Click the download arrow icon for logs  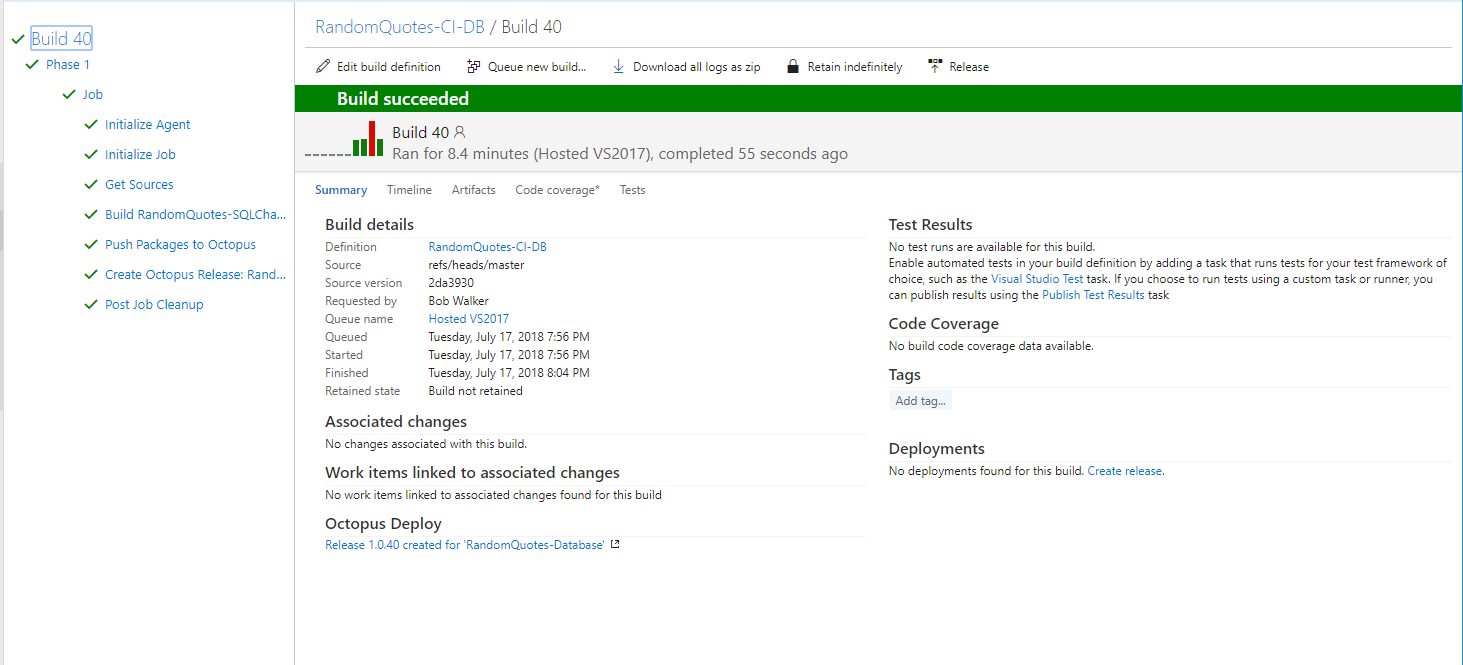(x=618, y=67)
